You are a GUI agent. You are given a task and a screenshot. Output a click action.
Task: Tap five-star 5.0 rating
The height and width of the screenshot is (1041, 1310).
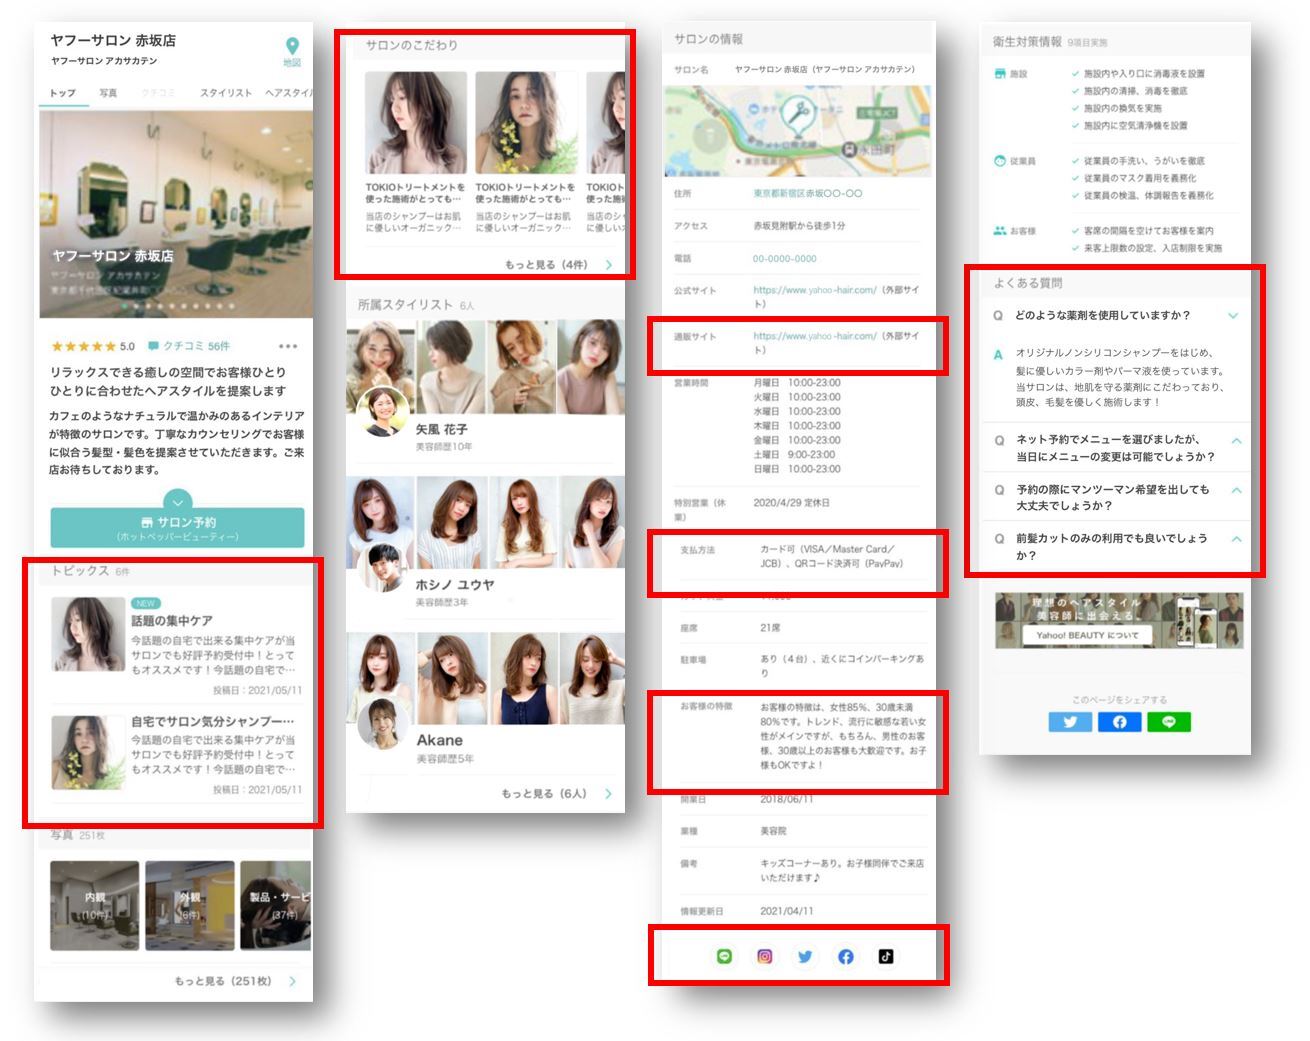(x=92, y=346)
